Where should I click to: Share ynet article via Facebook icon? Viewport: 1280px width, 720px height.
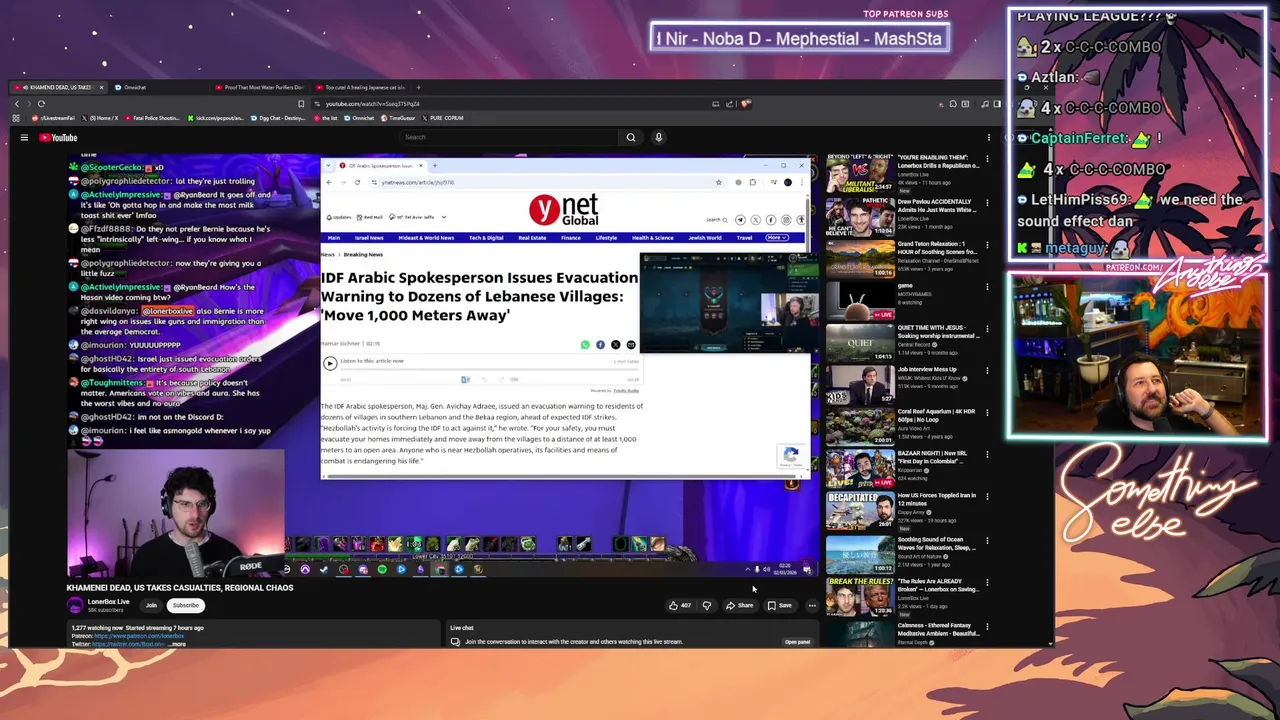pos(600,345)
